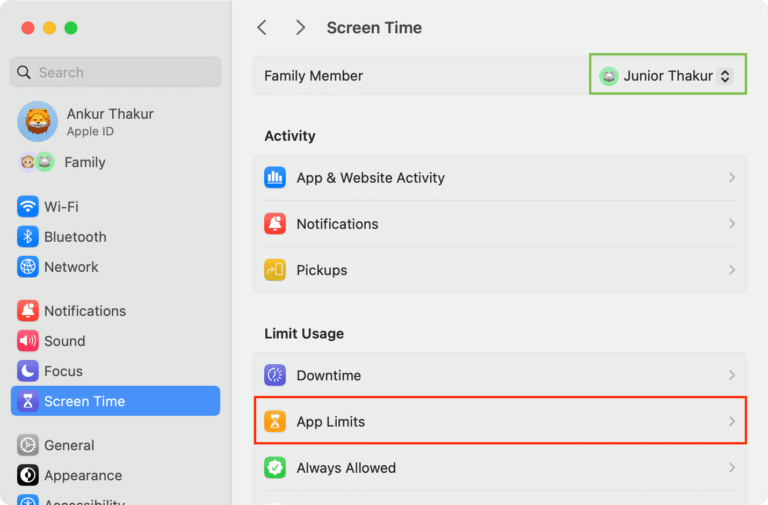Expand Activity Notifications row chevron

click(x=732, y=224)
